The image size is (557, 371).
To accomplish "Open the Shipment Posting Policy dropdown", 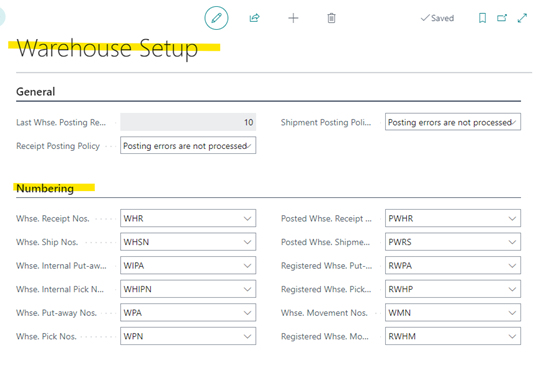I will pos(453,122).
